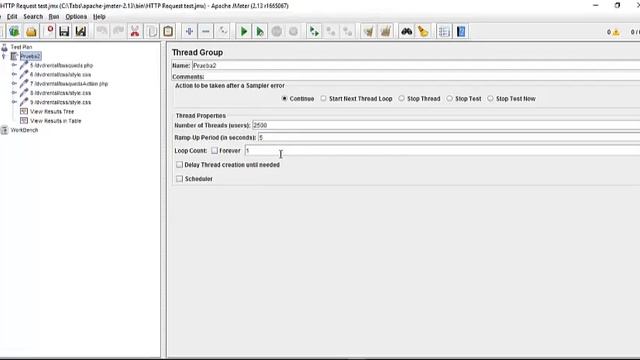Collapse all tree nodes with minus icon

click(206, 31)
